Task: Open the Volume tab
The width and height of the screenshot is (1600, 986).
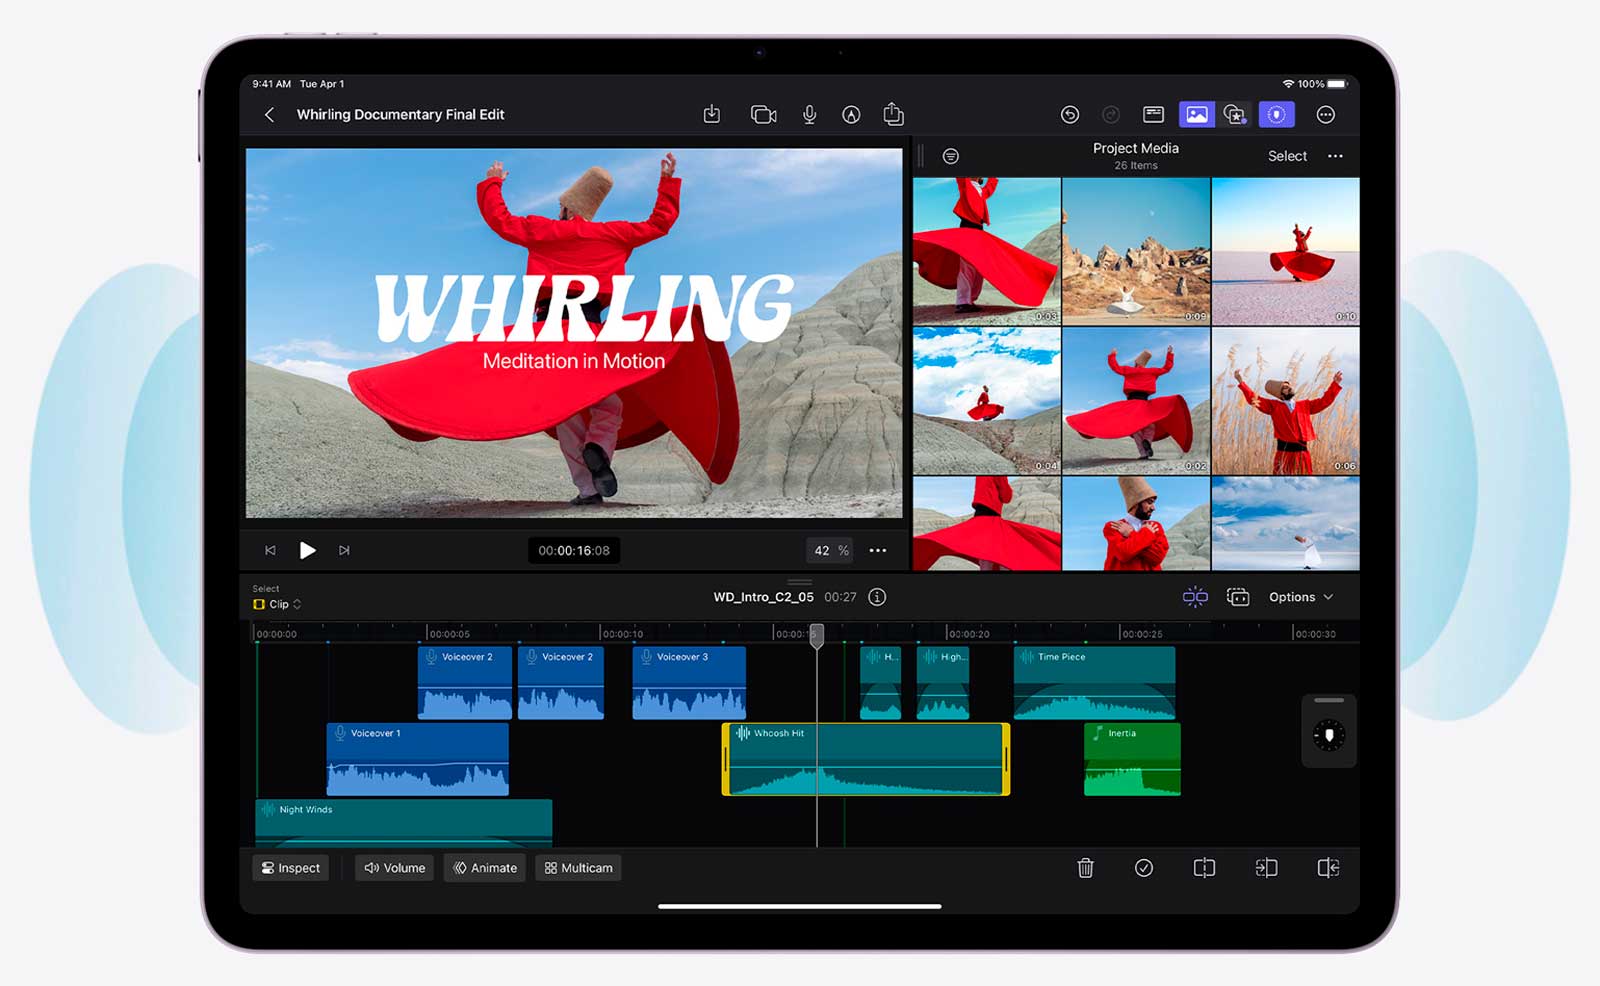Action: (x=394, y=868)
